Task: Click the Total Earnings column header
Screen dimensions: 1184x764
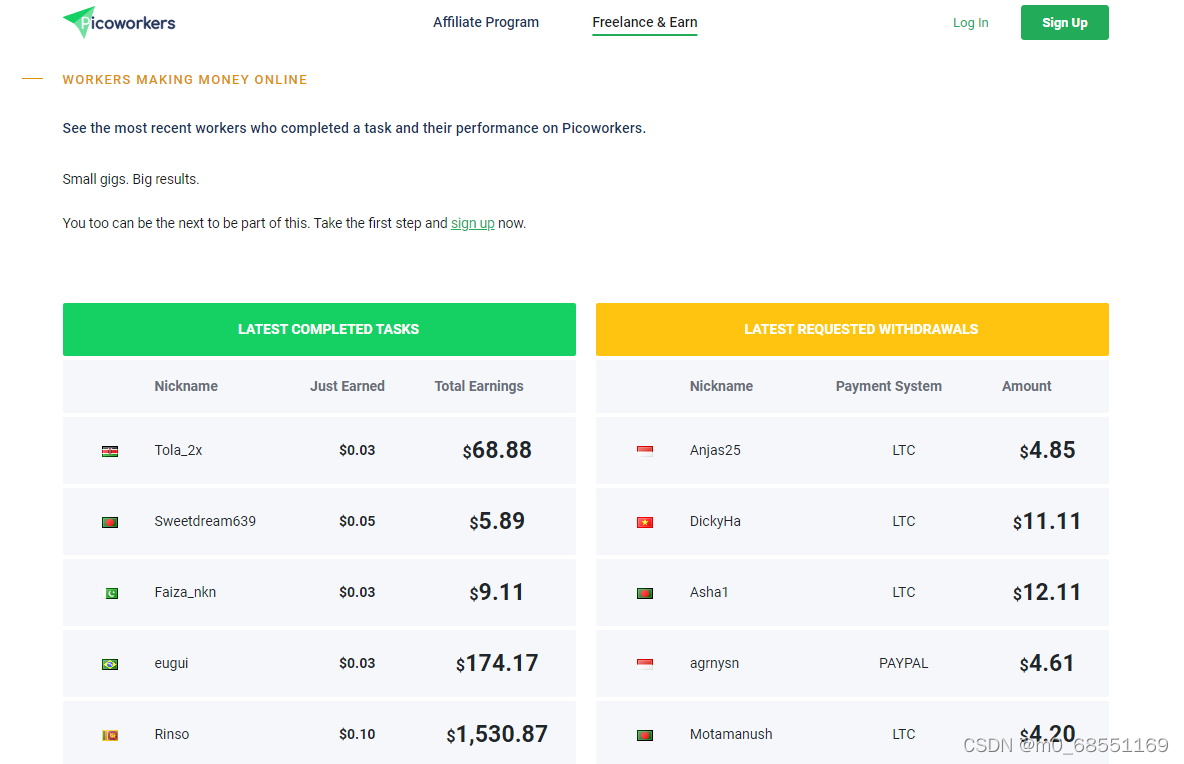Action: 479,387
